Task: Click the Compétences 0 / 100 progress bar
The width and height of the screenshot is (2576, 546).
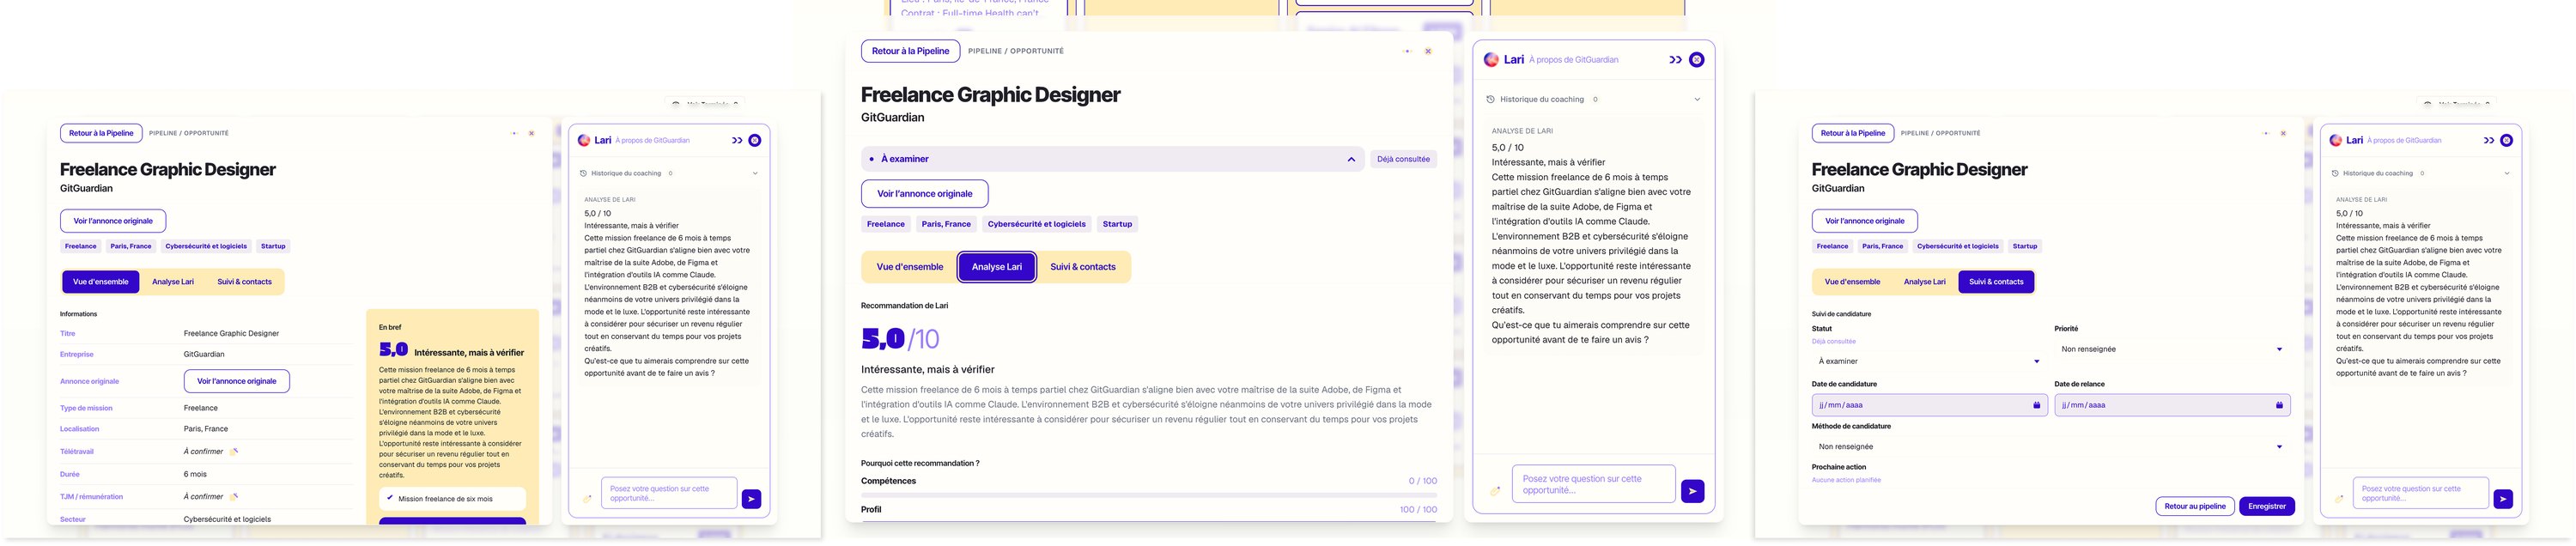Action: click(1149, 495)
